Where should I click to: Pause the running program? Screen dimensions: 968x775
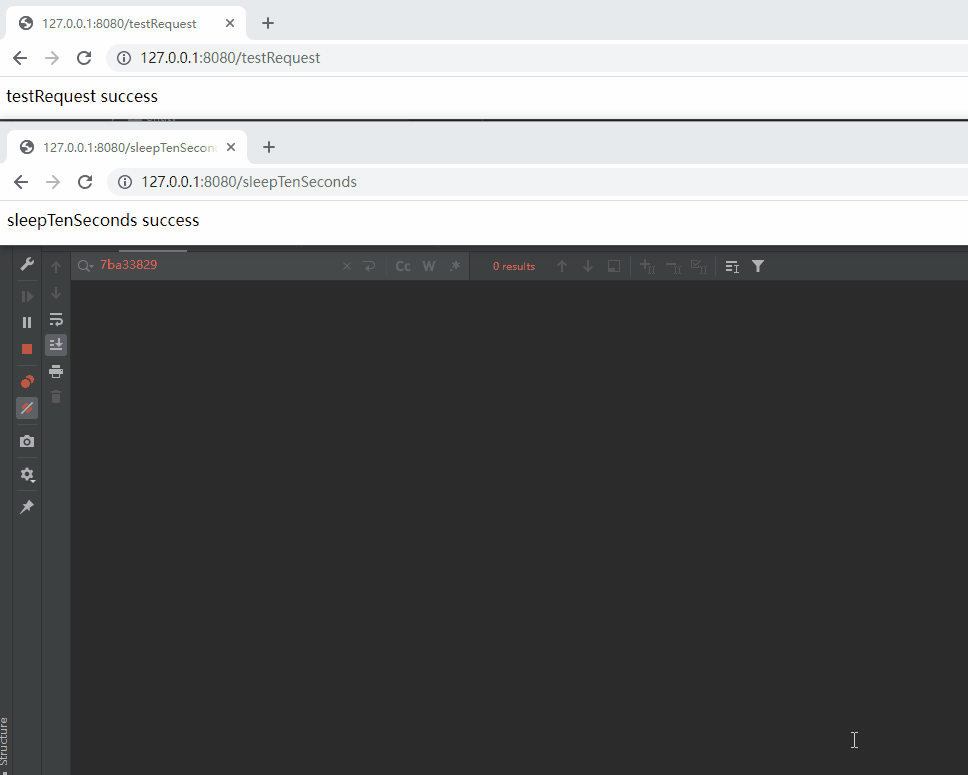(x=27, y=322)
